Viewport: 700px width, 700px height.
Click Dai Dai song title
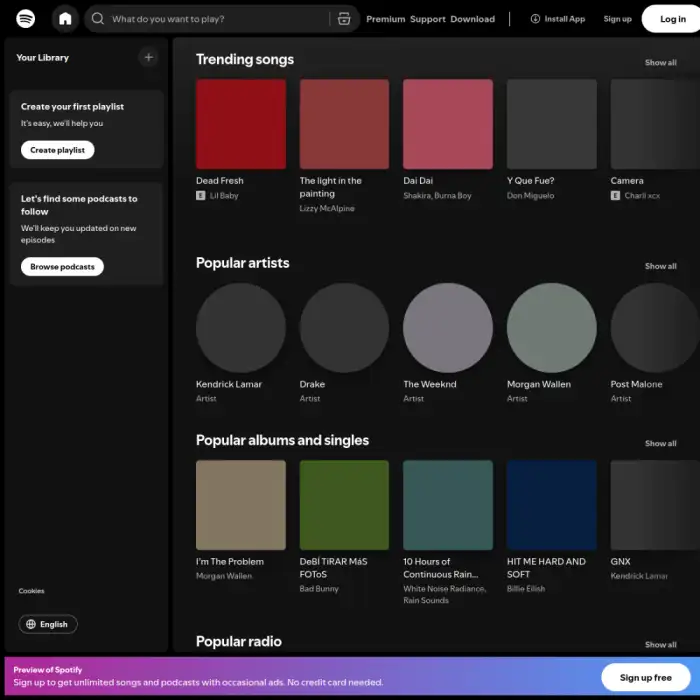point(418,181)
